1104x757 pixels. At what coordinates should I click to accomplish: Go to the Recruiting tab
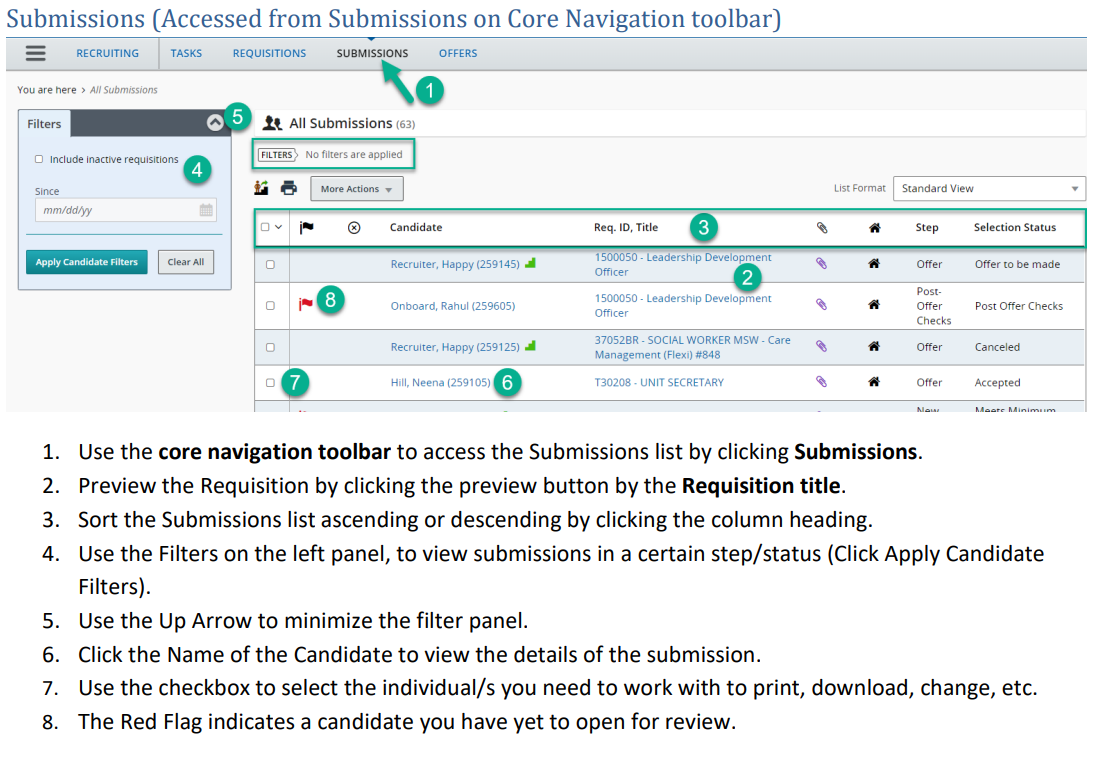pyautogui.click(x=107, y=53)
